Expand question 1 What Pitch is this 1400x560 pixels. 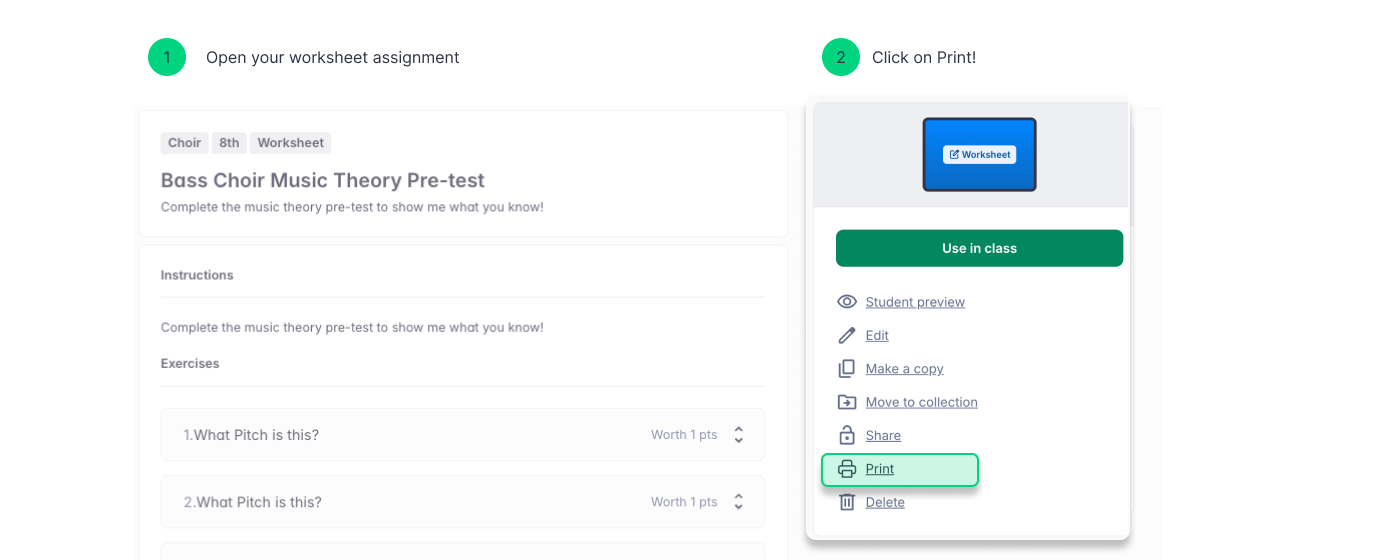point(738,435)
